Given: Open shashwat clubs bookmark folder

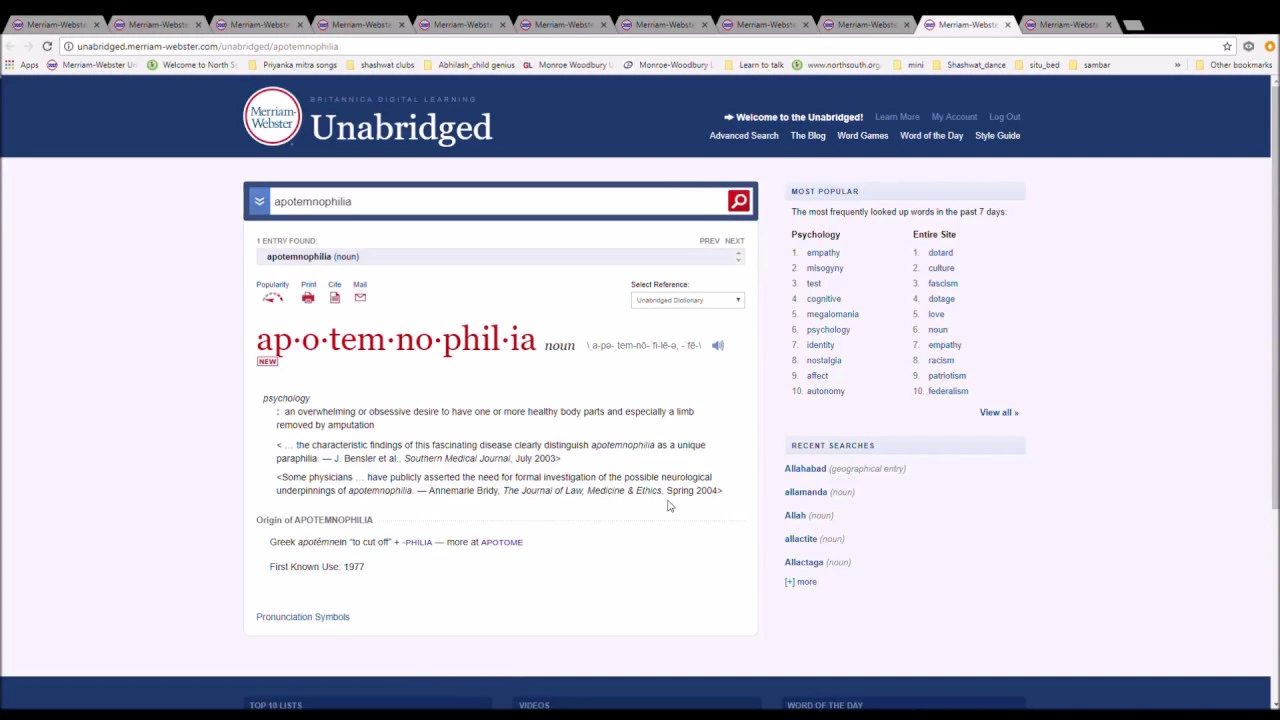Looking at the screenshot, I should (x=380, y=65).
